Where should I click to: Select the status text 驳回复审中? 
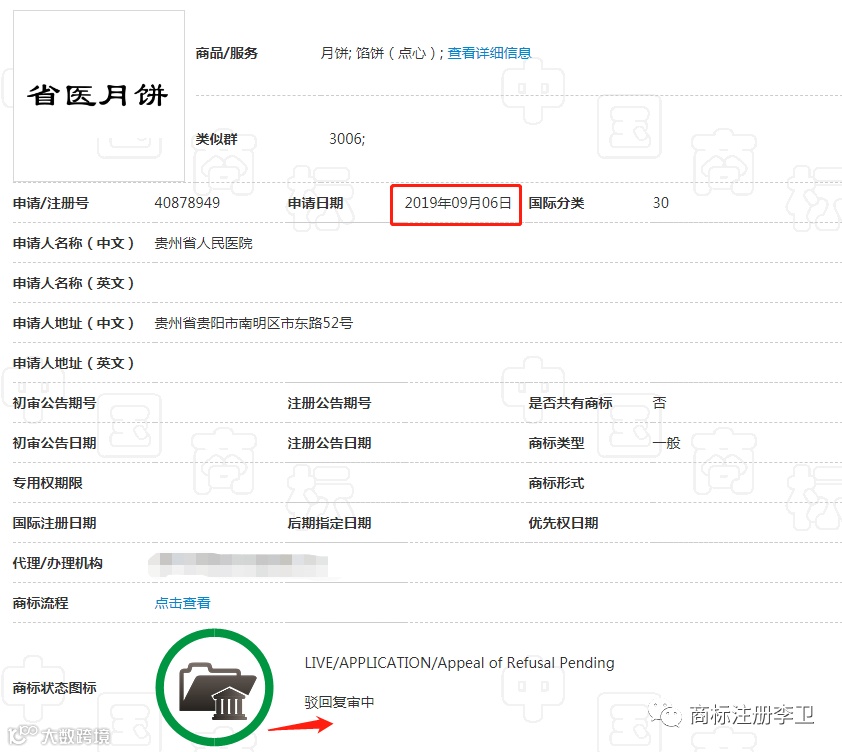click(339, 702)
